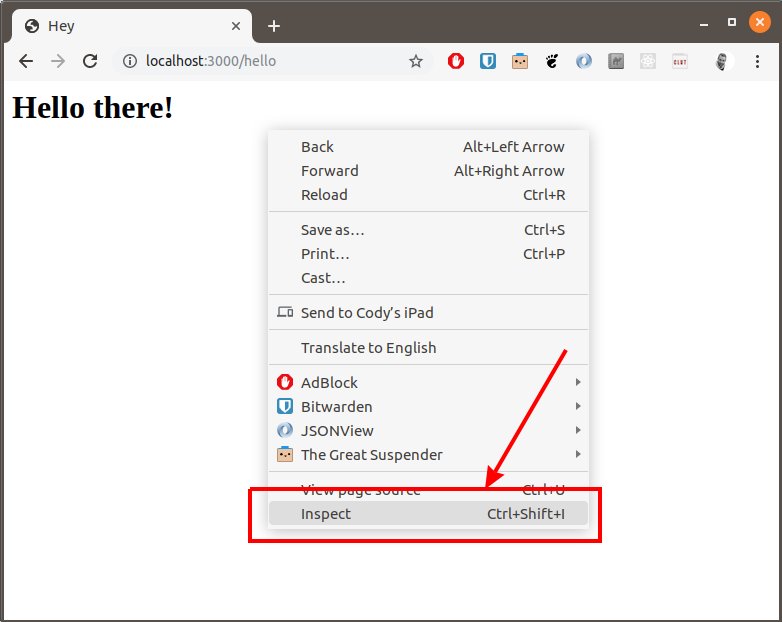Open a new tab with plus button
Viewport: 782px width, 622px height.
[x=274, y=26]
